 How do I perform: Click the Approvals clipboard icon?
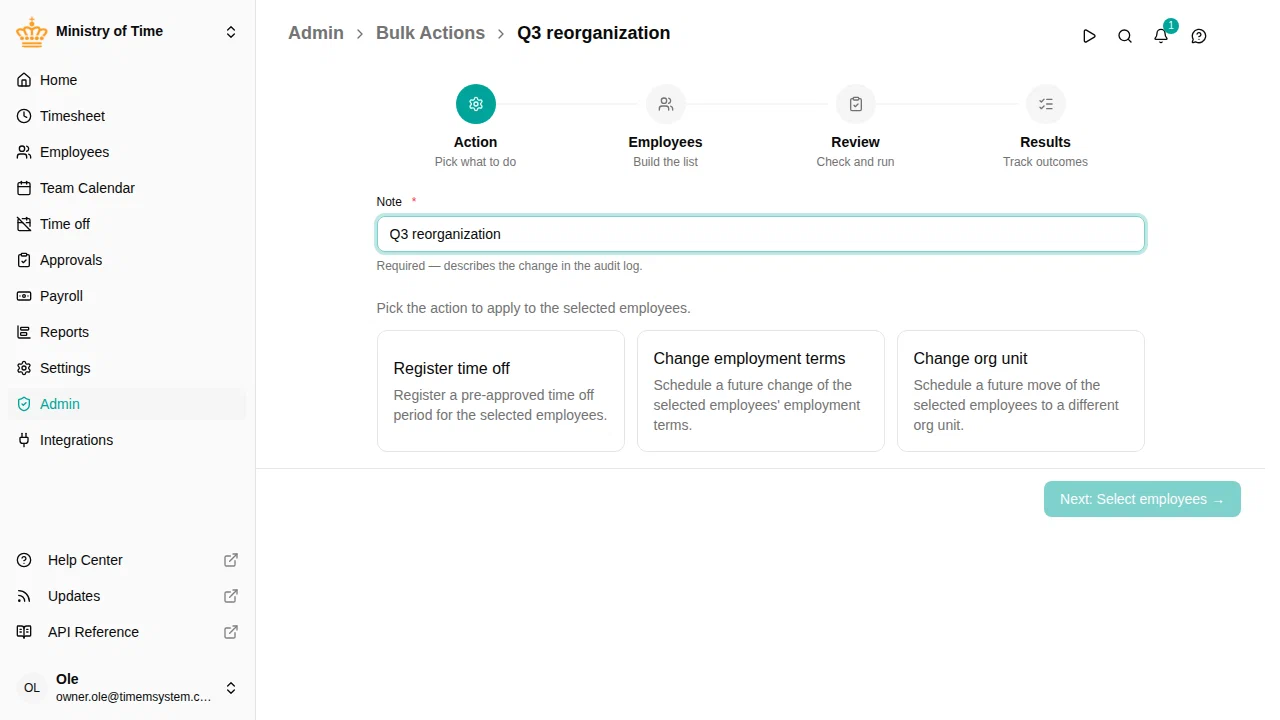24,260
